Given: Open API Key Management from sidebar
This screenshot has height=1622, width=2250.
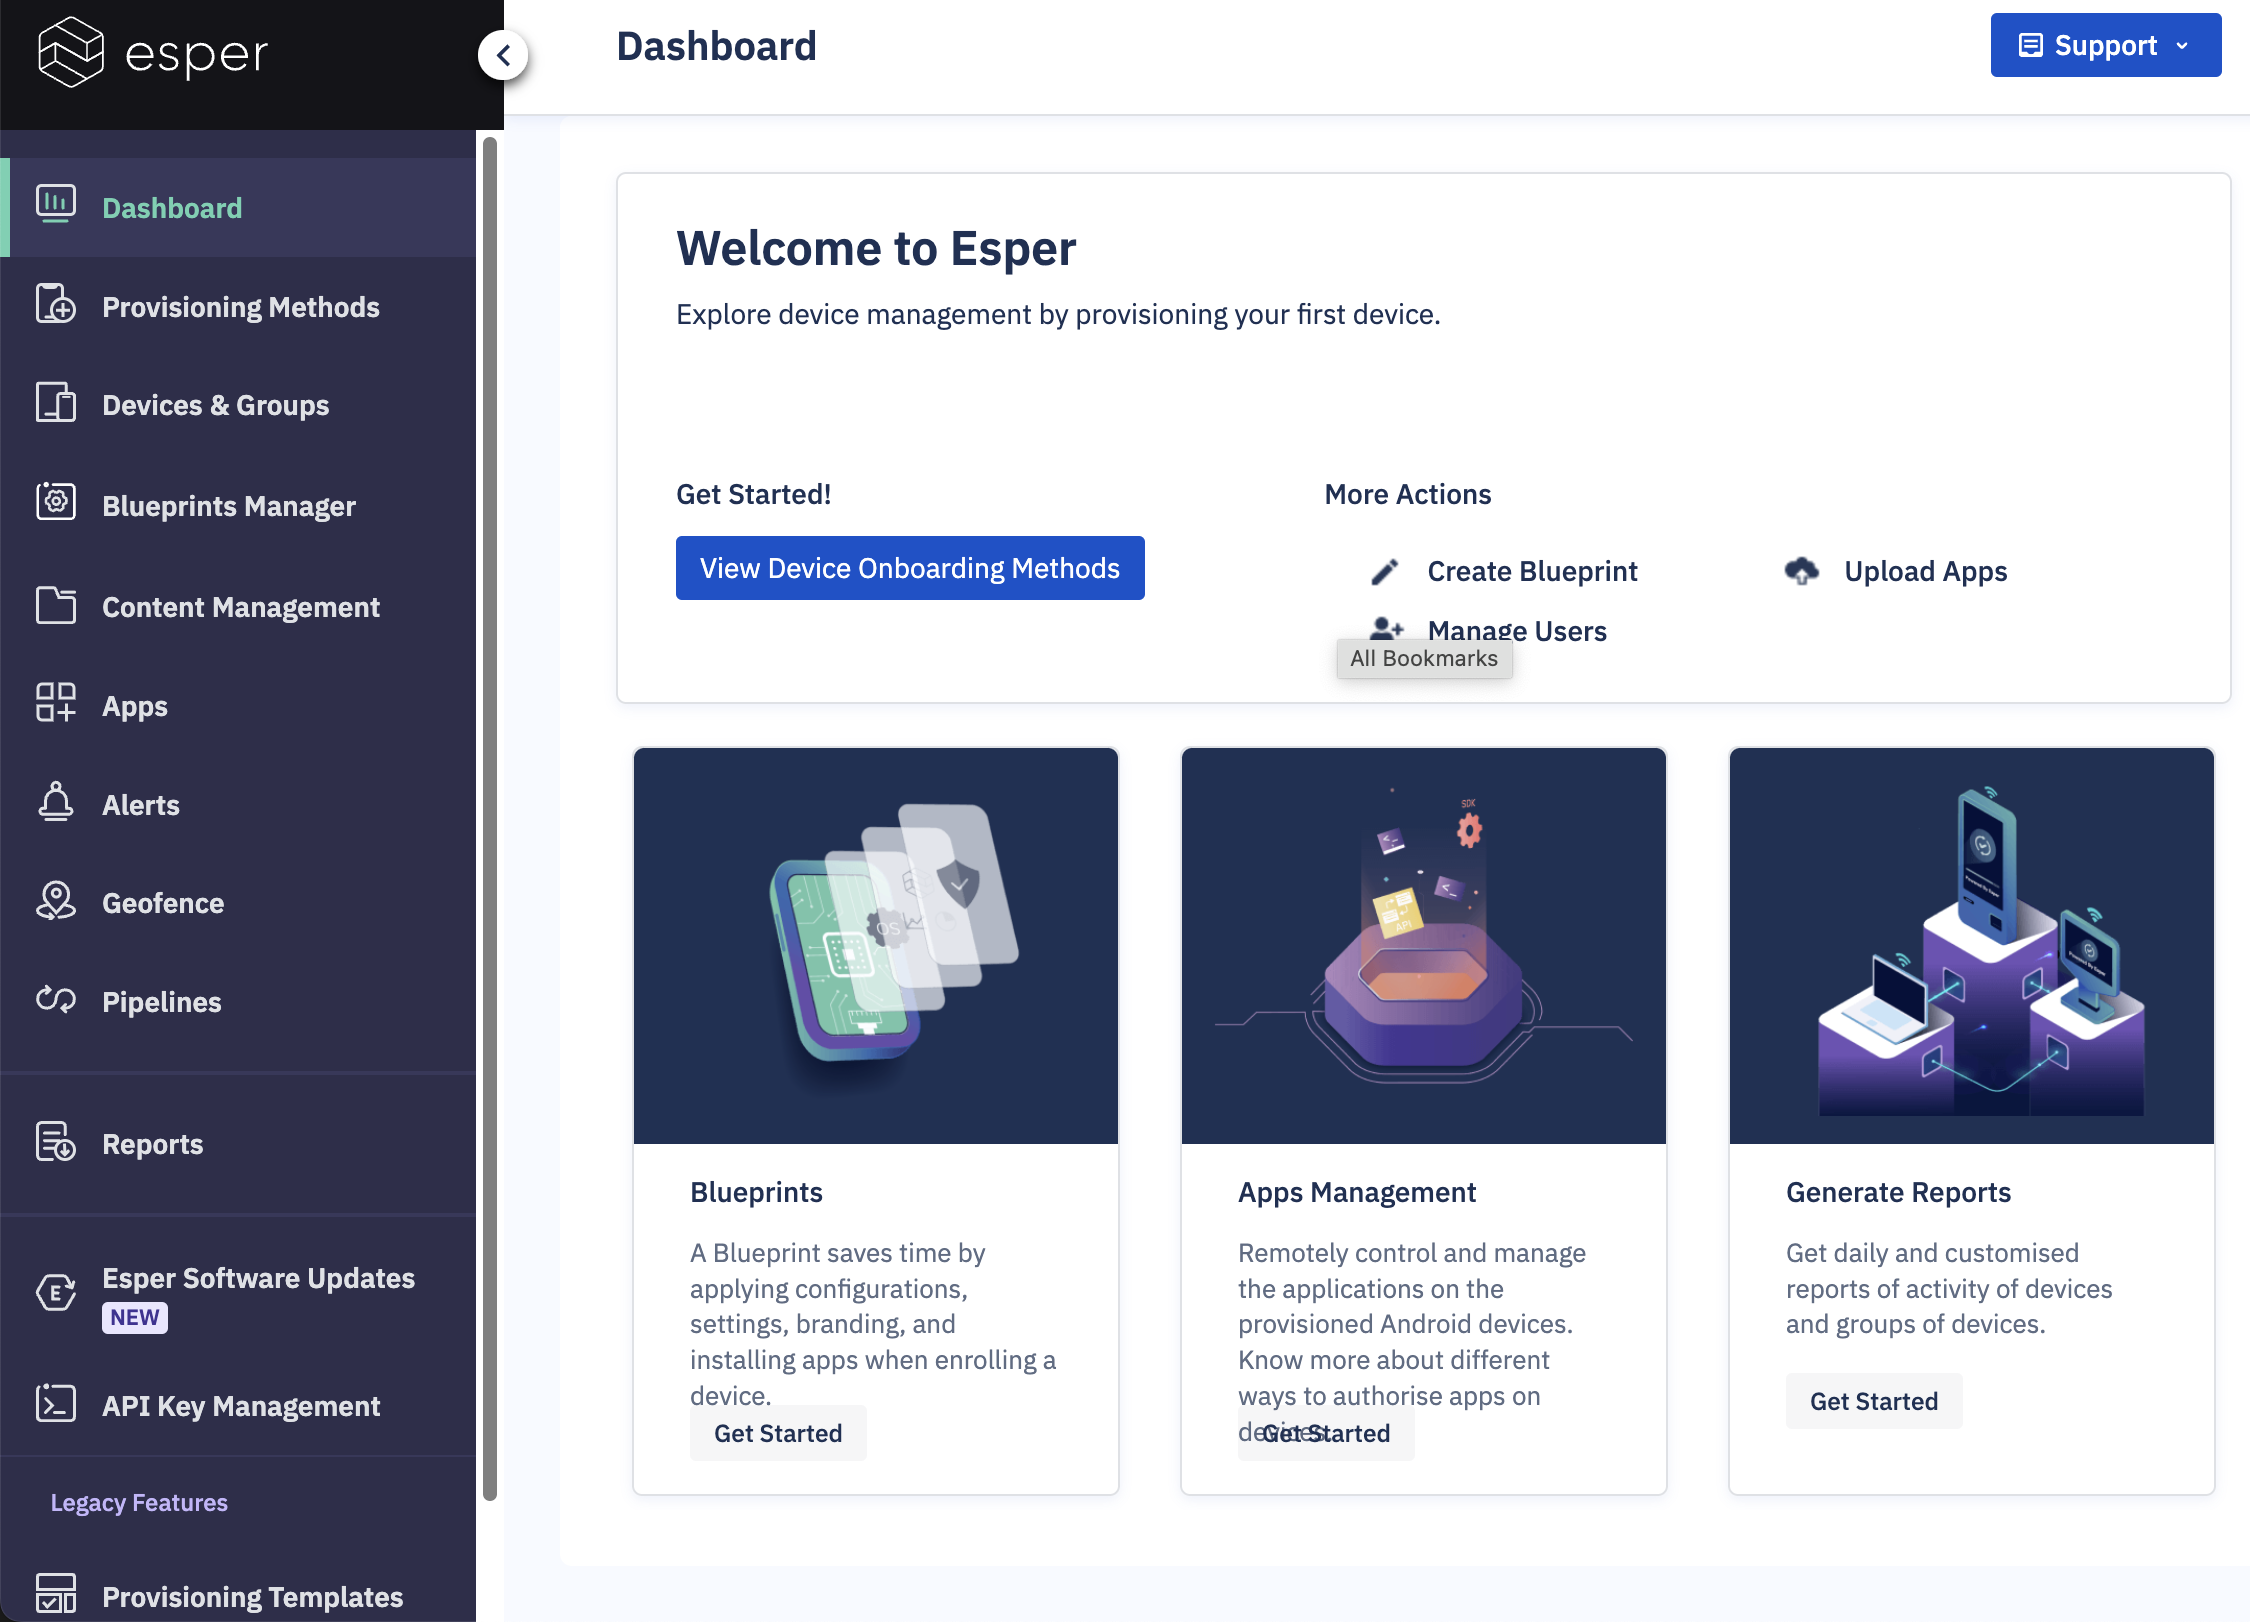Looking at the screenshot, I should [x=241, y=1405].
